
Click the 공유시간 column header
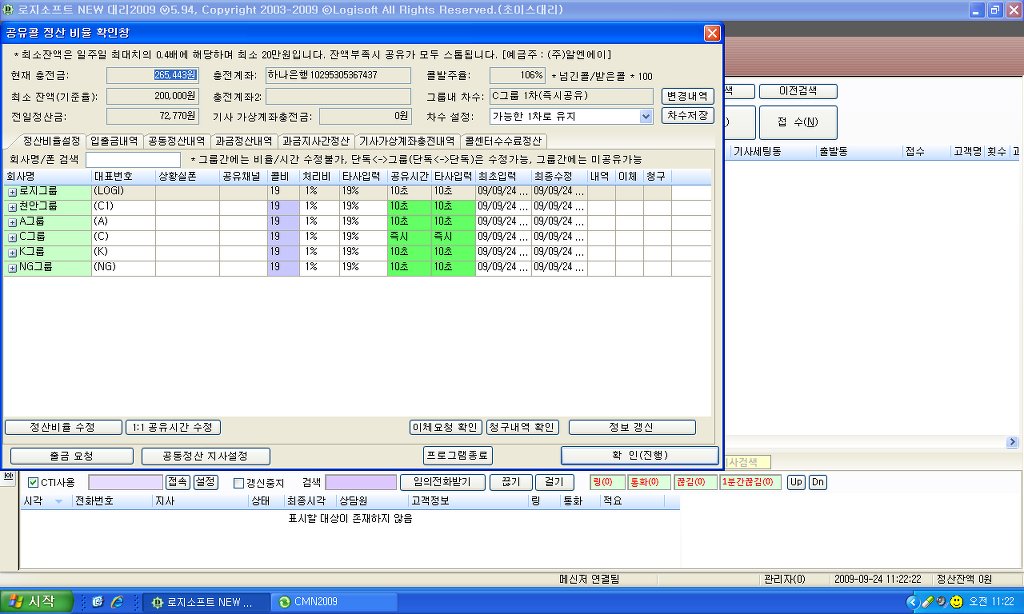(x=409, y=176)
